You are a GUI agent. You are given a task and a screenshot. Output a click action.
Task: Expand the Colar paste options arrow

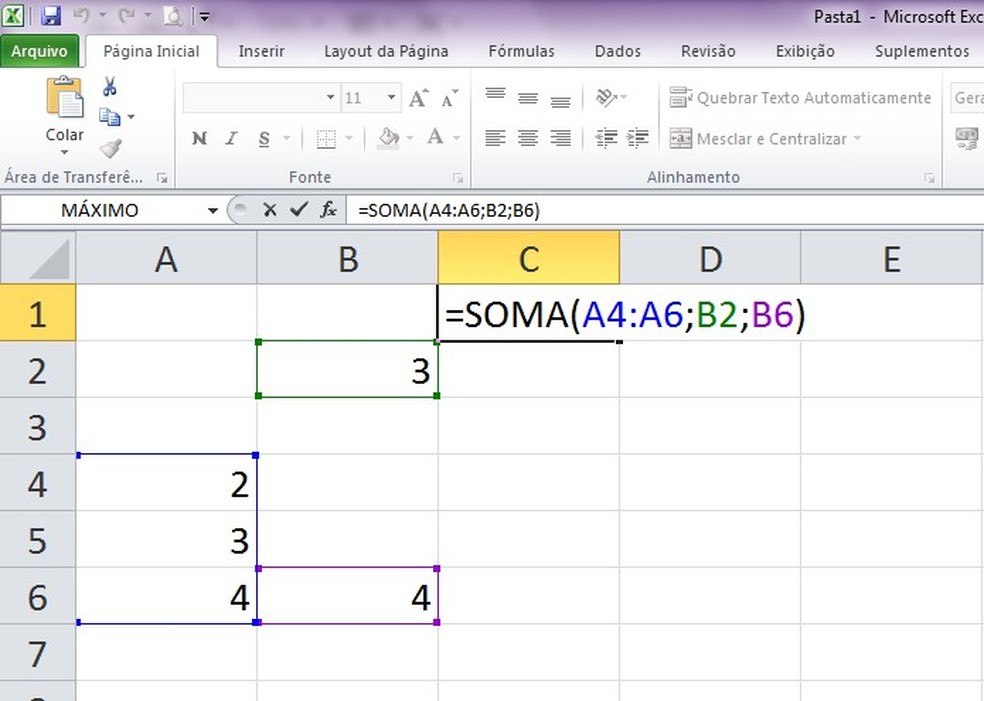[65, 153]
